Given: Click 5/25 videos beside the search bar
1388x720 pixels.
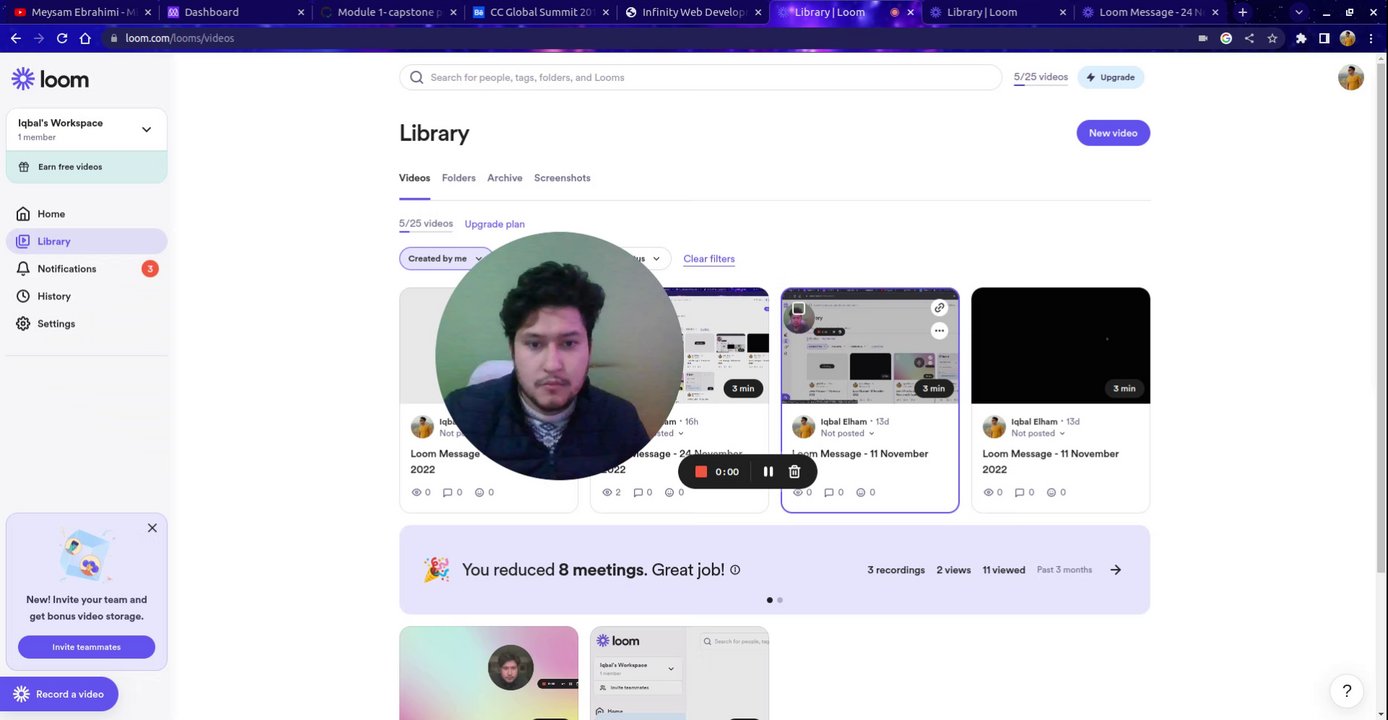Looking at the screenshot, I should [1041, 77].
